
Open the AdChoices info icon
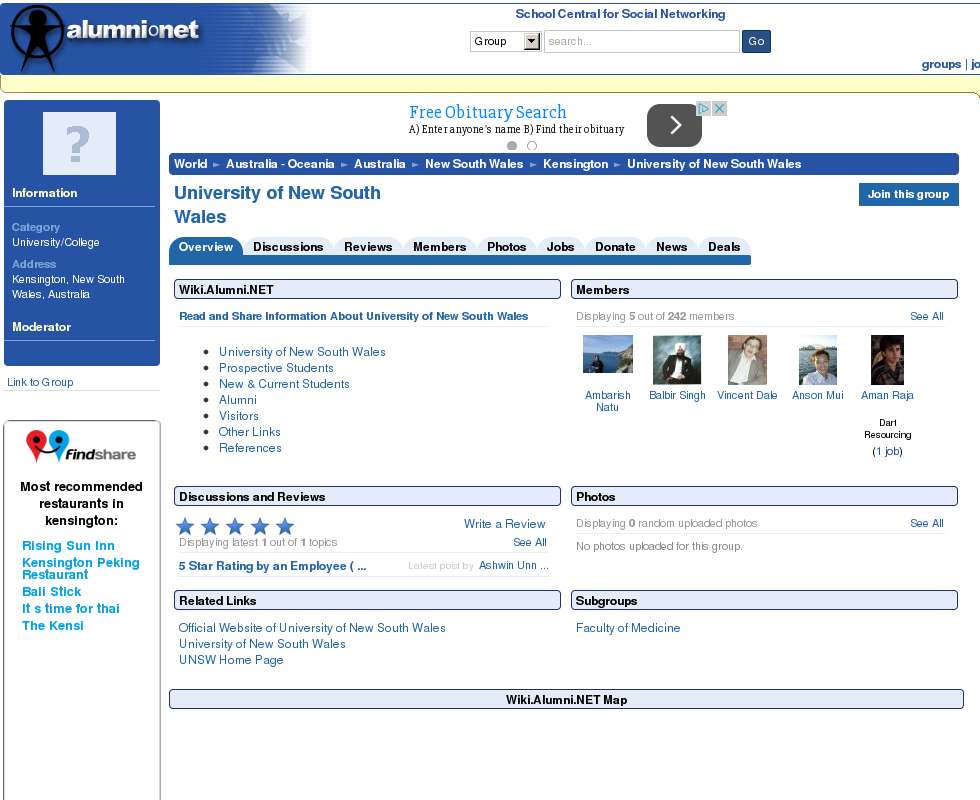703,109
